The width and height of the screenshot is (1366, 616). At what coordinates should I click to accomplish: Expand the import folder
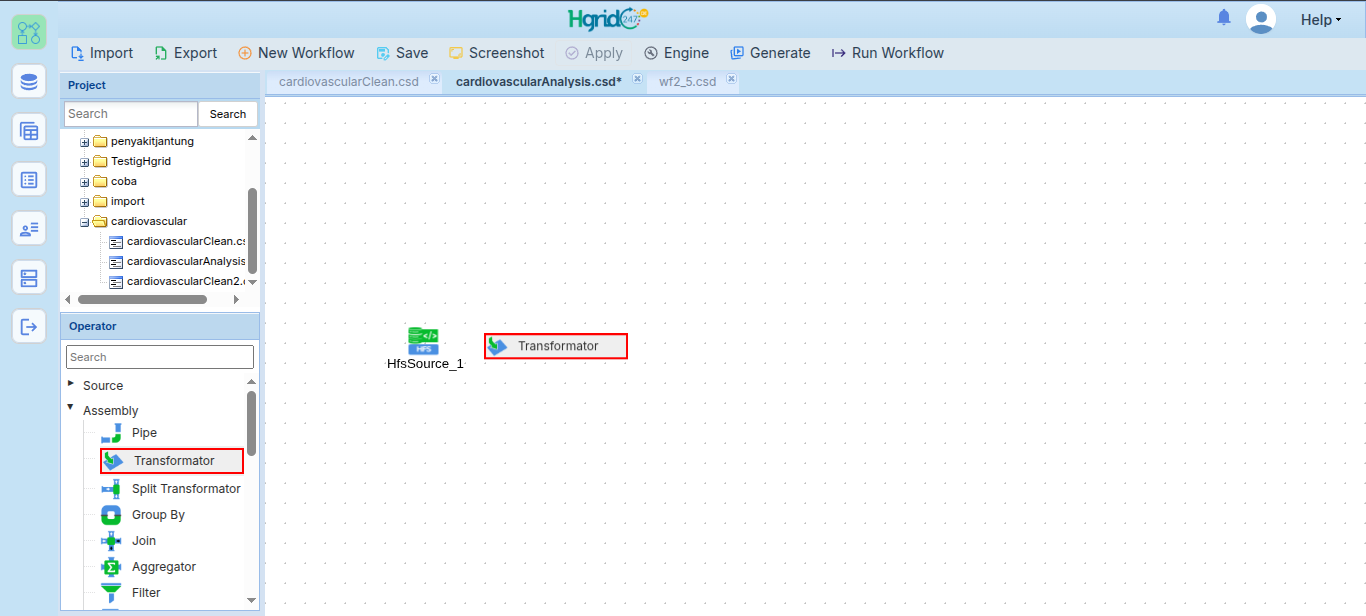coord(85,202)
